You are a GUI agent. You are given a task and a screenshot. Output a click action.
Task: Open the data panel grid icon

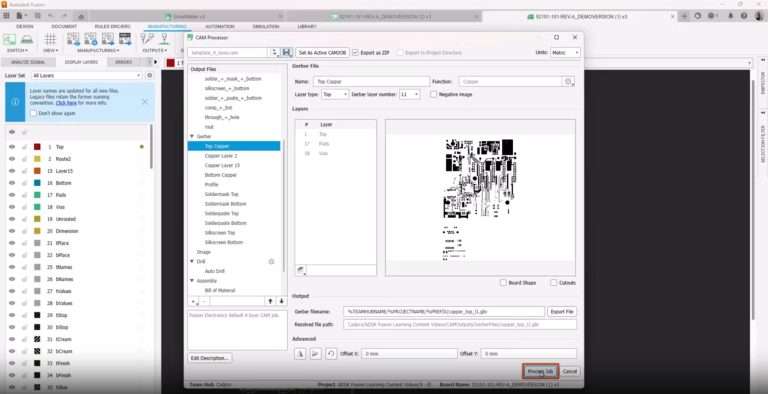coord(6,16)
